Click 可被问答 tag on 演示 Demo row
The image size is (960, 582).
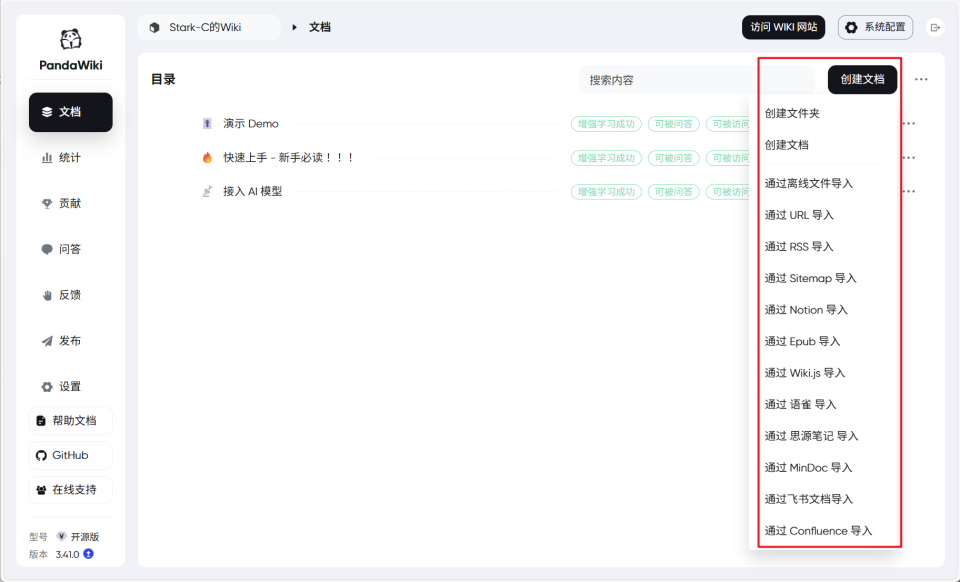pos(673,124)
